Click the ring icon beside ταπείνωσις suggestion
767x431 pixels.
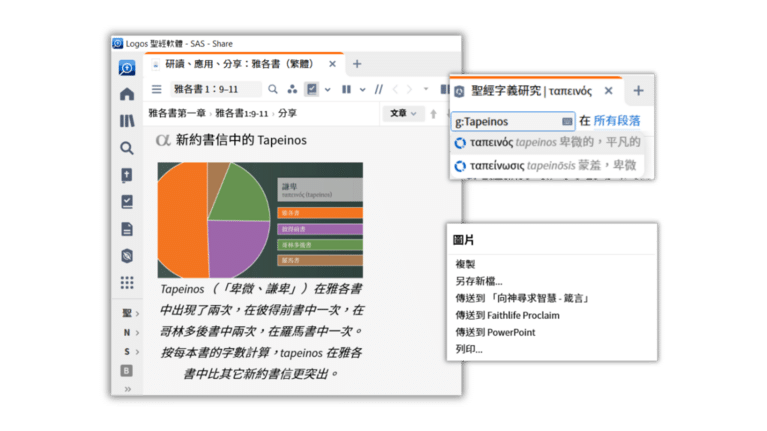click(460, 166)
